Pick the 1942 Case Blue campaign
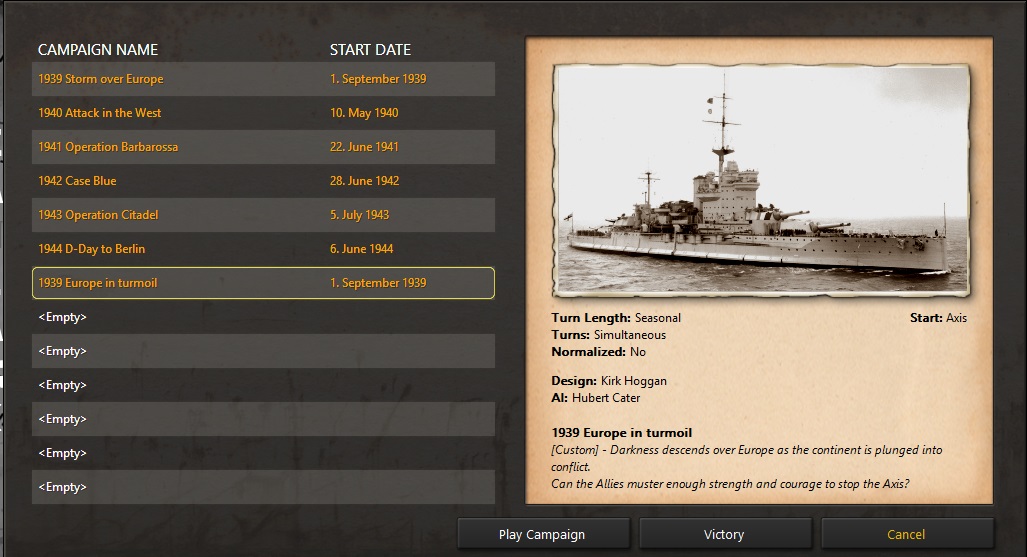1027x557 pixels. [x=78, y=181]
